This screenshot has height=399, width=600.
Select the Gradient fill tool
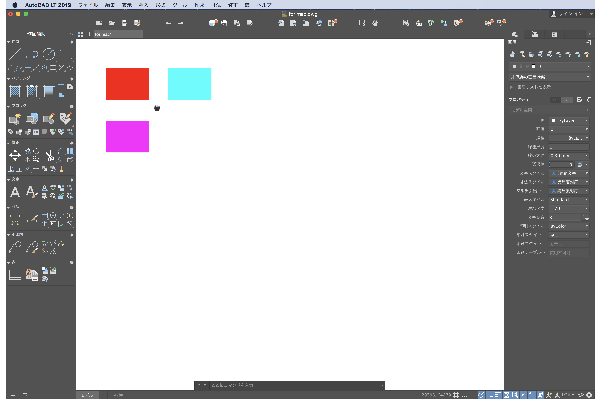click(x=49, y=91)
